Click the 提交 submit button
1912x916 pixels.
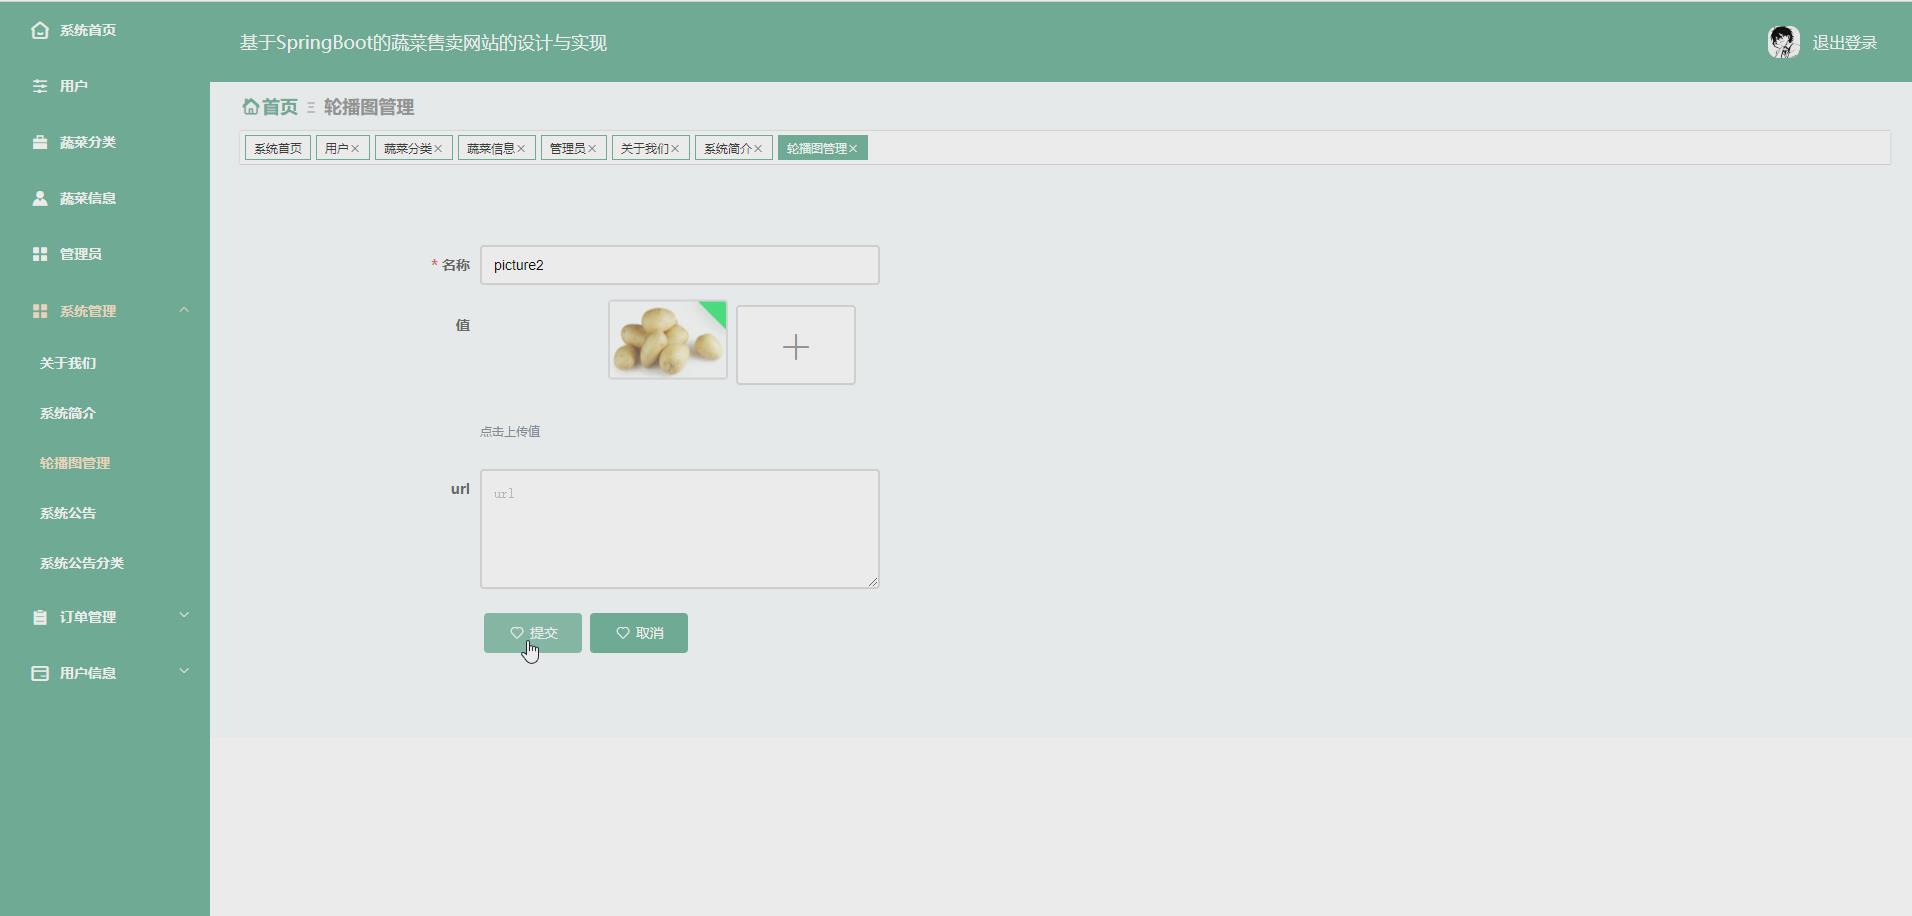pyautogui.click(x=532, y=632)
